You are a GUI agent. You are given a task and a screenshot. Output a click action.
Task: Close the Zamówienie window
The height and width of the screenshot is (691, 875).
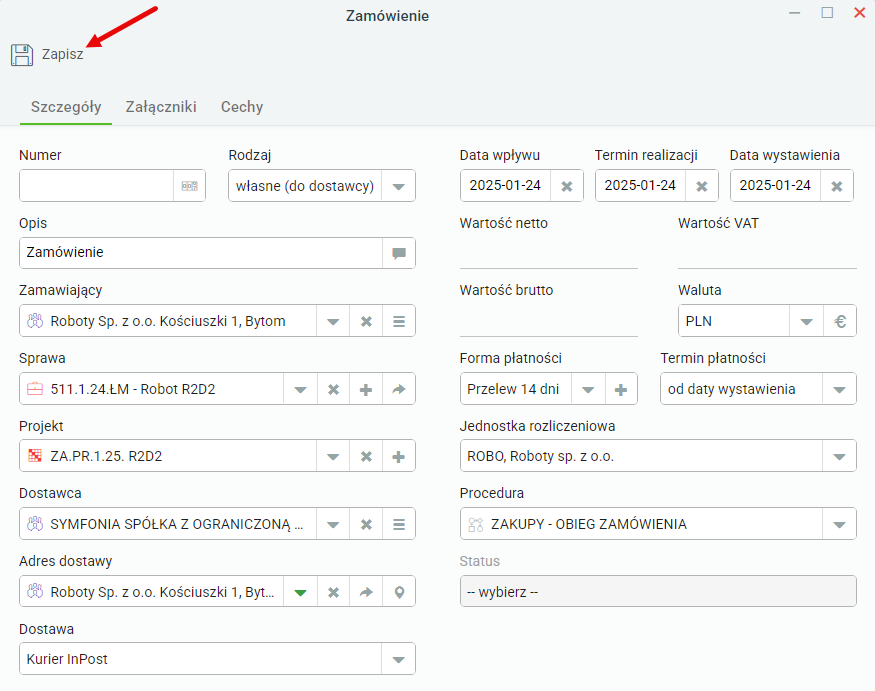pos(859,13)
